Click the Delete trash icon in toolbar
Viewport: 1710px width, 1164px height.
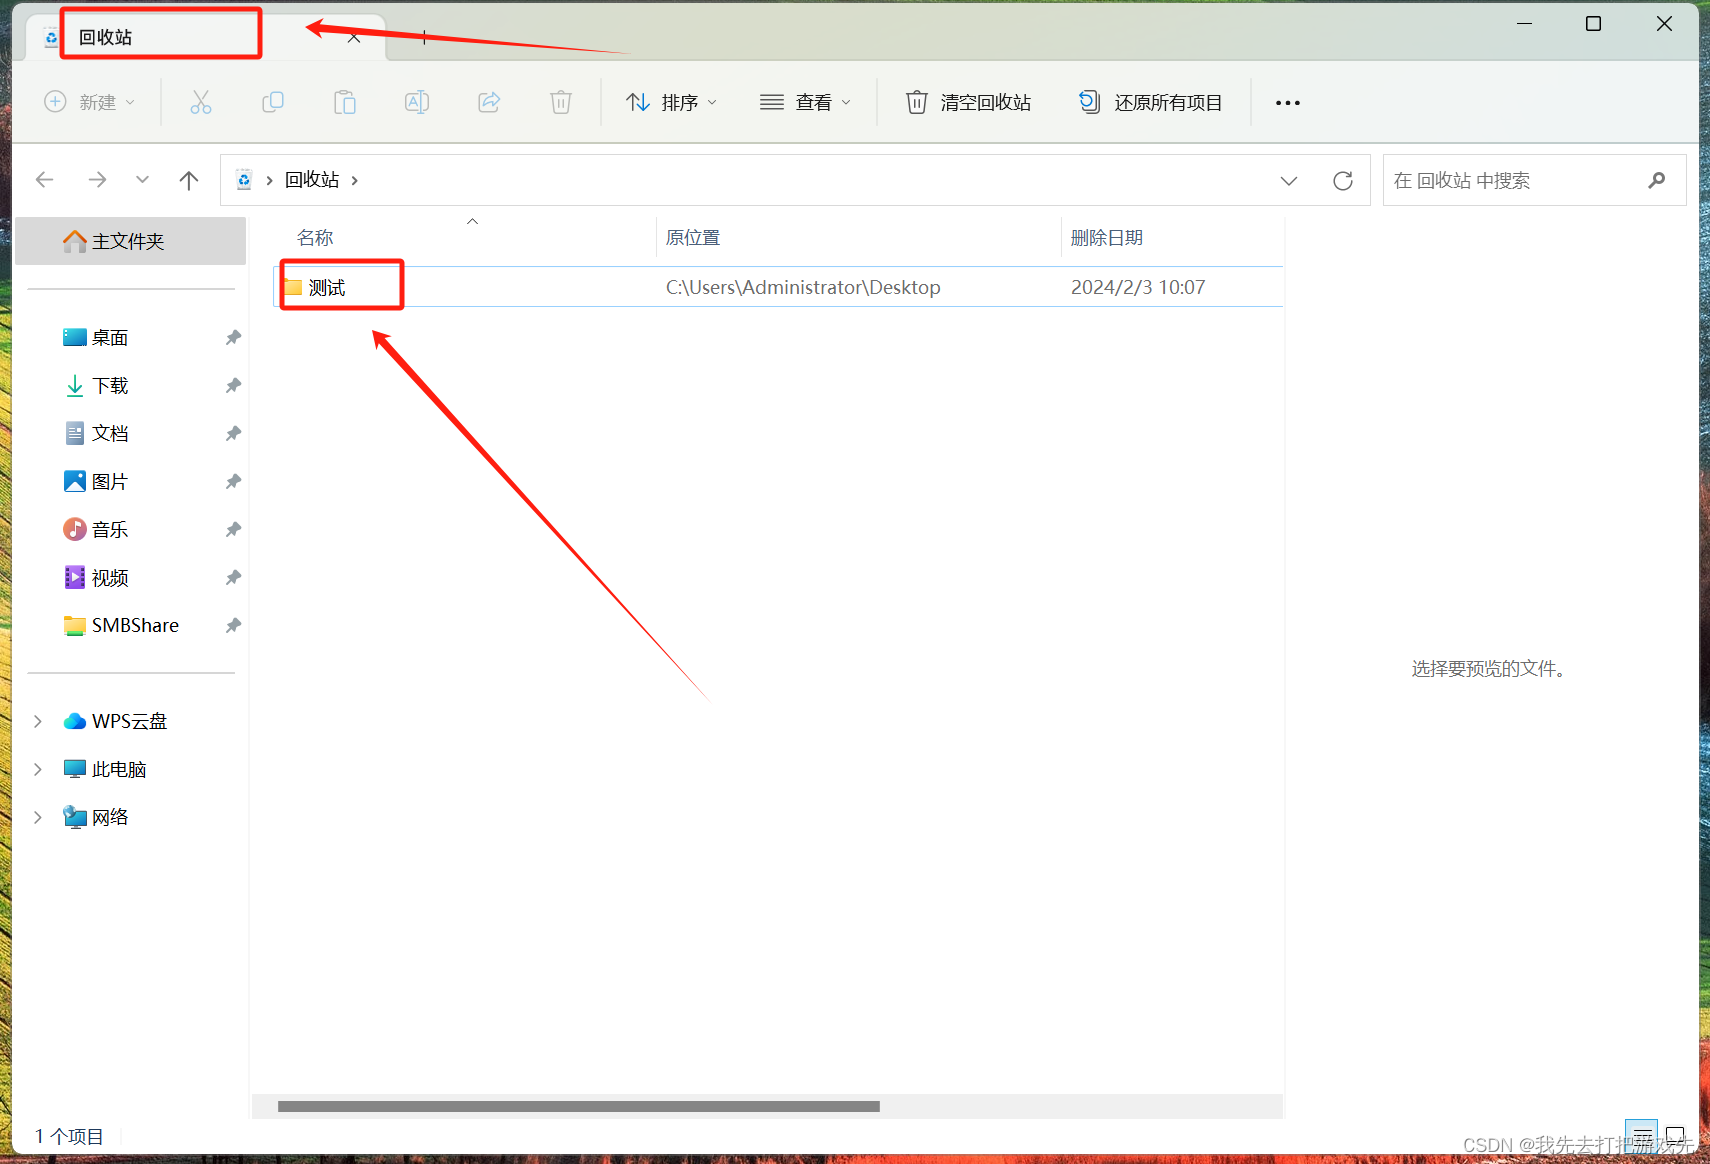tap(561, 102)
